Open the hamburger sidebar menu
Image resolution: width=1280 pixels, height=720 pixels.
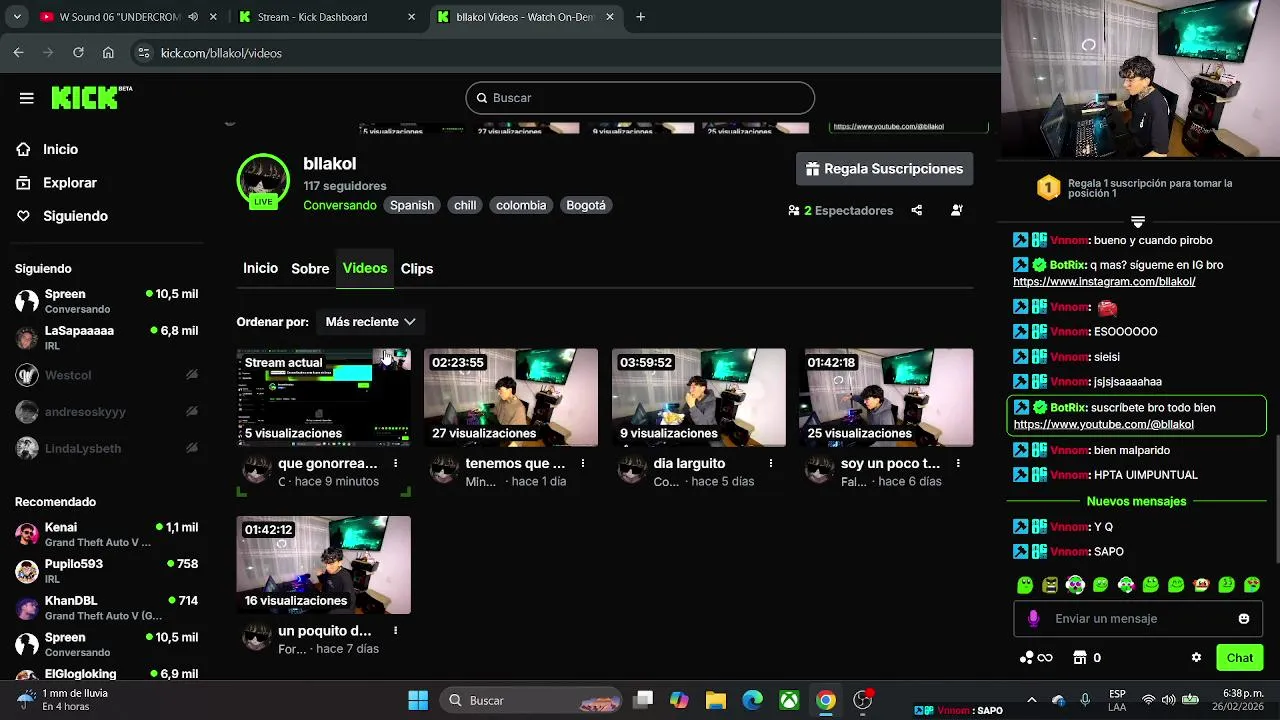(x=27, y=98)
